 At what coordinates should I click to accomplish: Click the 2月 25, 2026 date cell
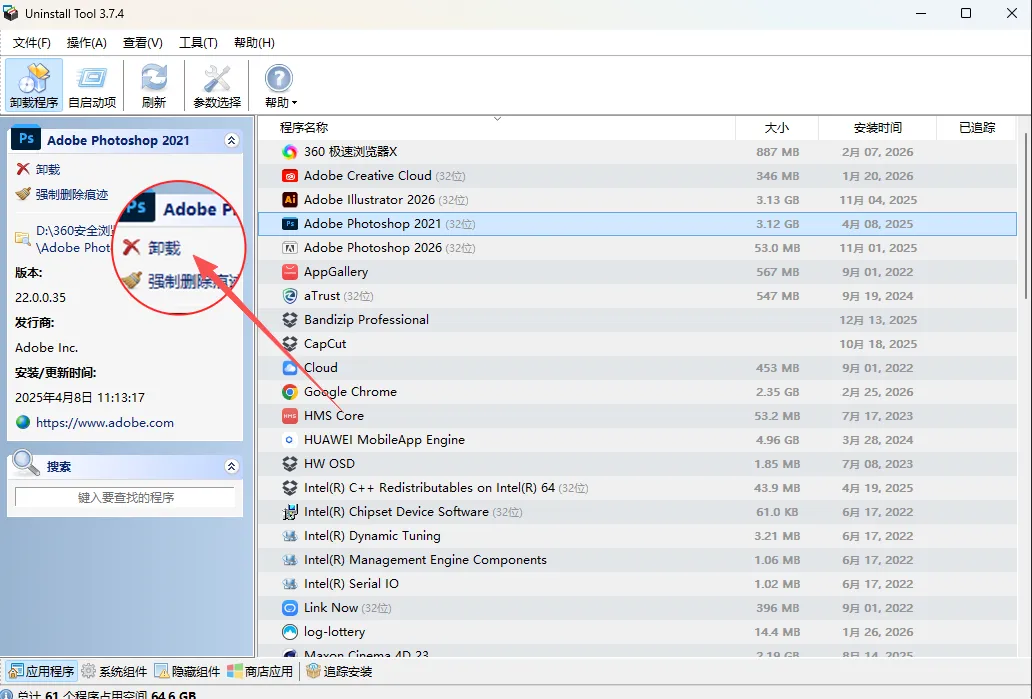[877, 392]
